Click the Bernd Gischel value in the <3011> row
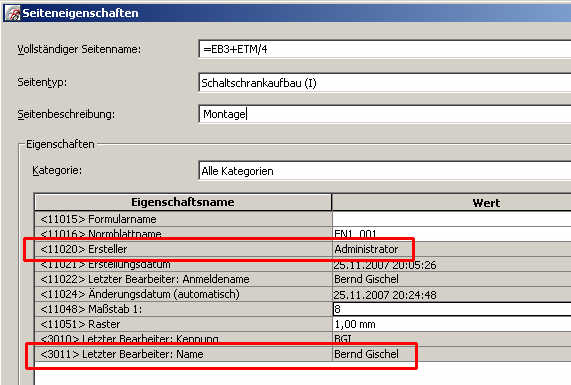The width and height of the screenshot is (571, 385). 366,354
